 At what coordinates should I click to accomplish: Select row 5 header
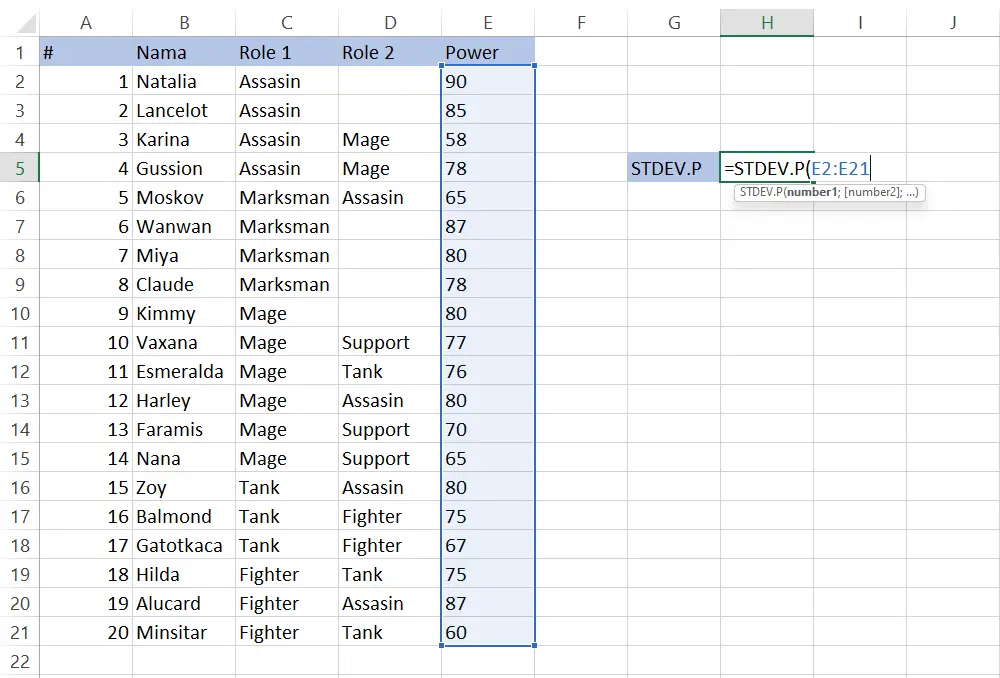tap(20, 168)
